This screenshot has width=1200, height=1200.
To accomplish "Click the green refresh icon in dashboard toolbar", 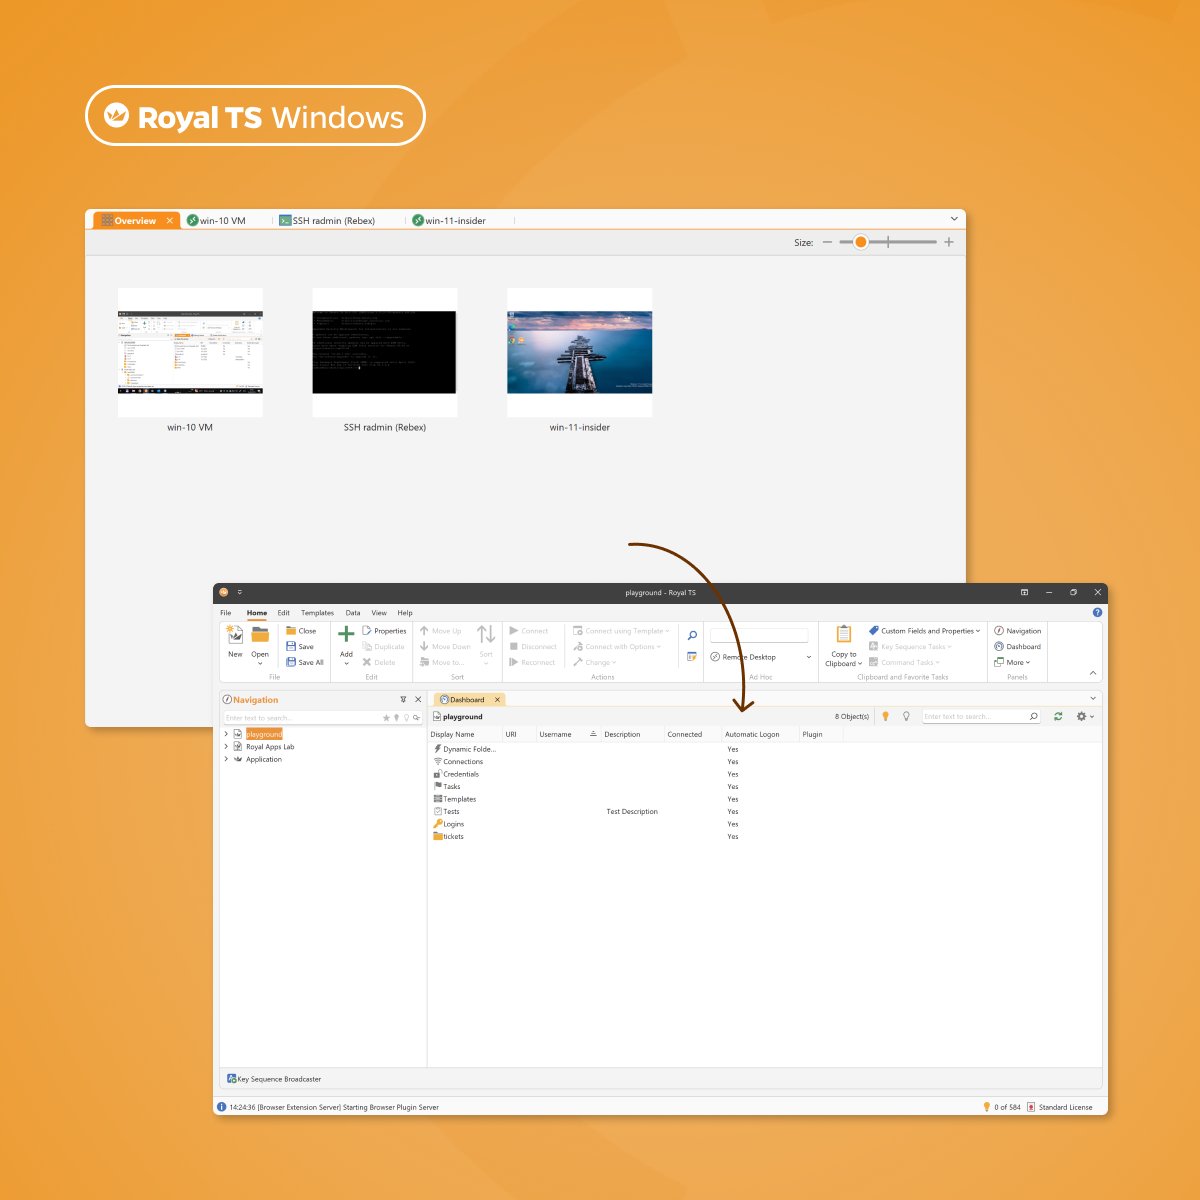I will pyautogui.click(x=1058, y=716).
